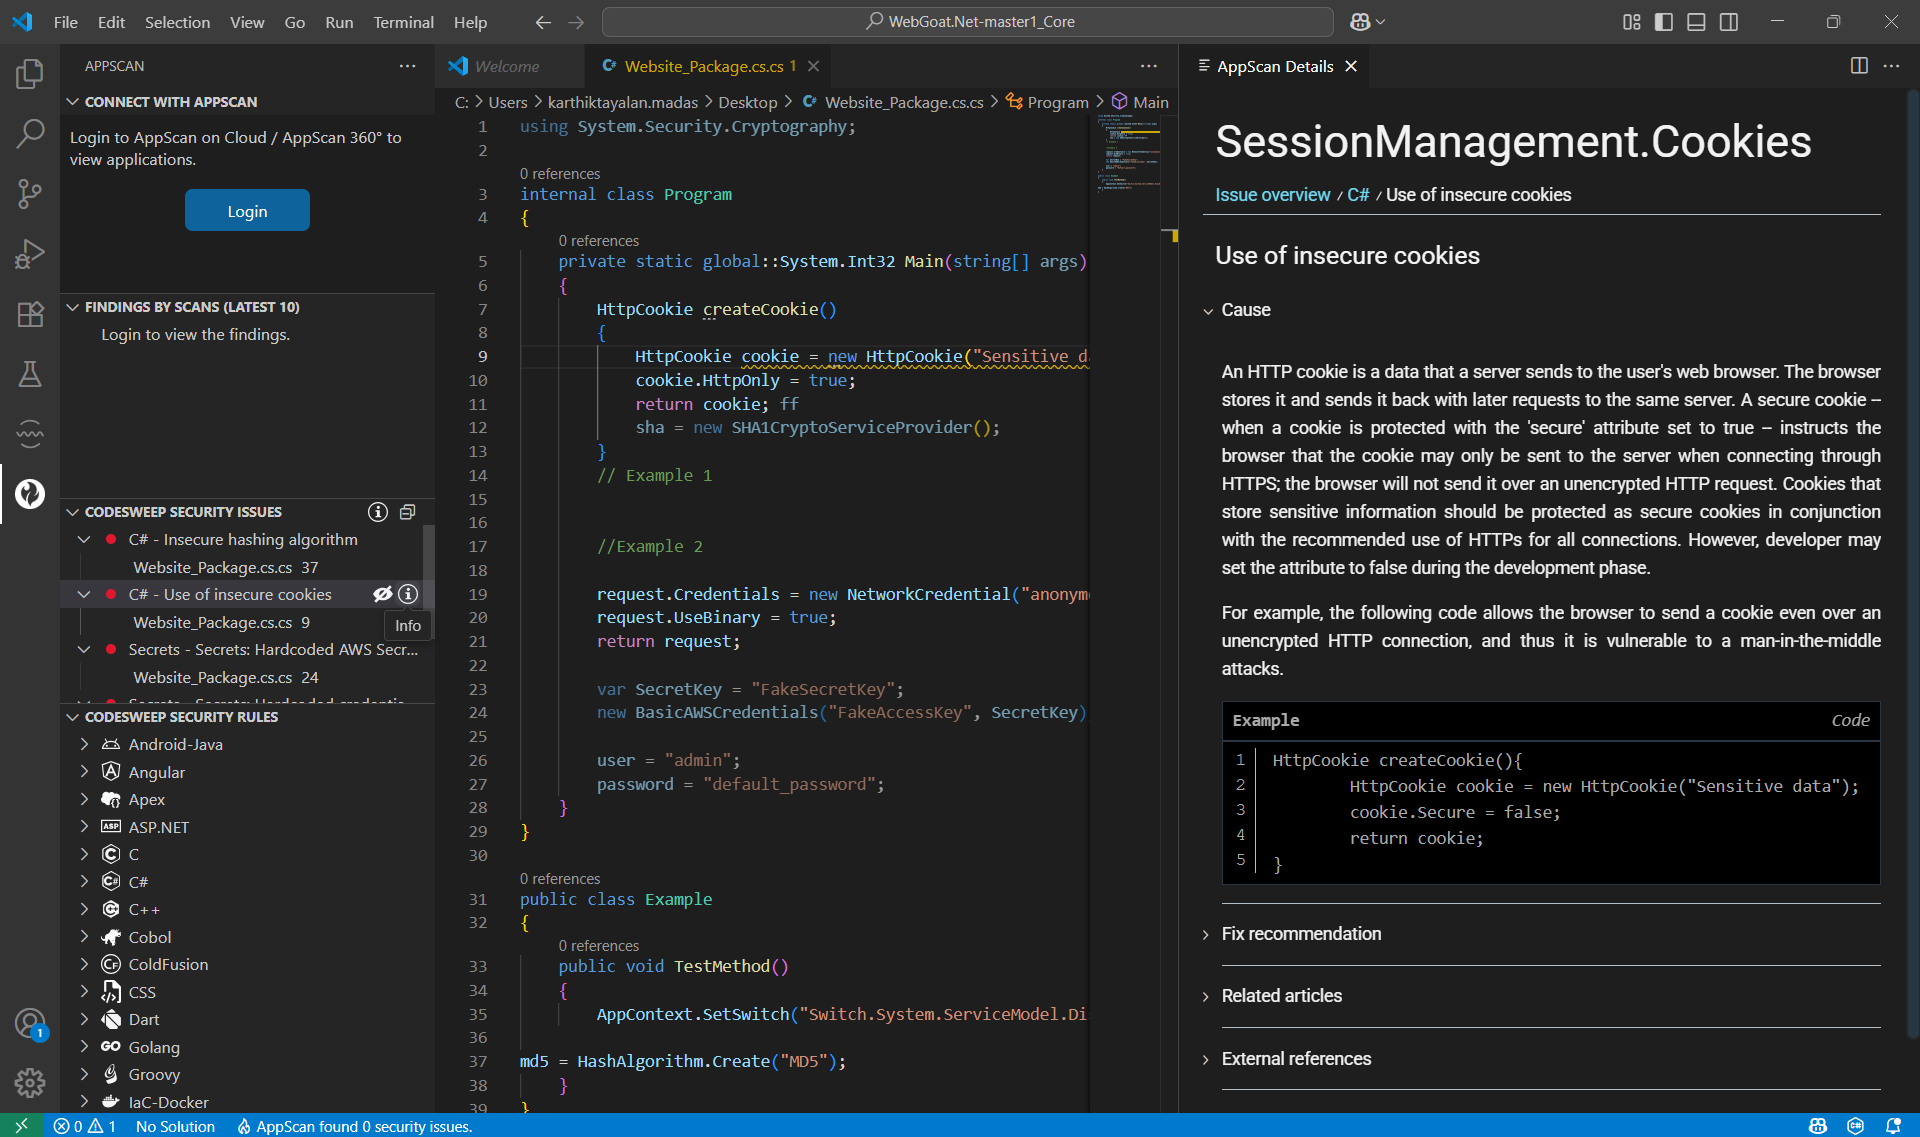Expand the Fix recommendation section

pyautogui.click(x=1301, y=934)
